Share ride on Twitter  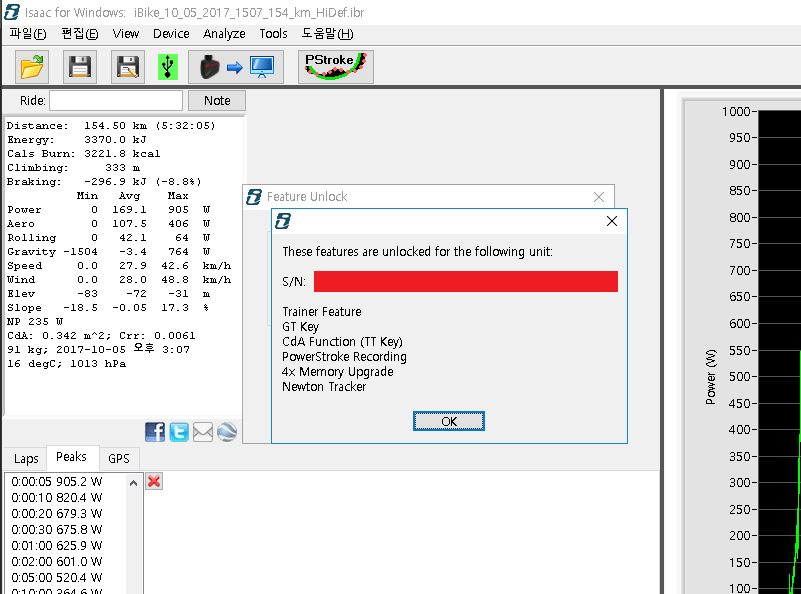pos(179,432)
